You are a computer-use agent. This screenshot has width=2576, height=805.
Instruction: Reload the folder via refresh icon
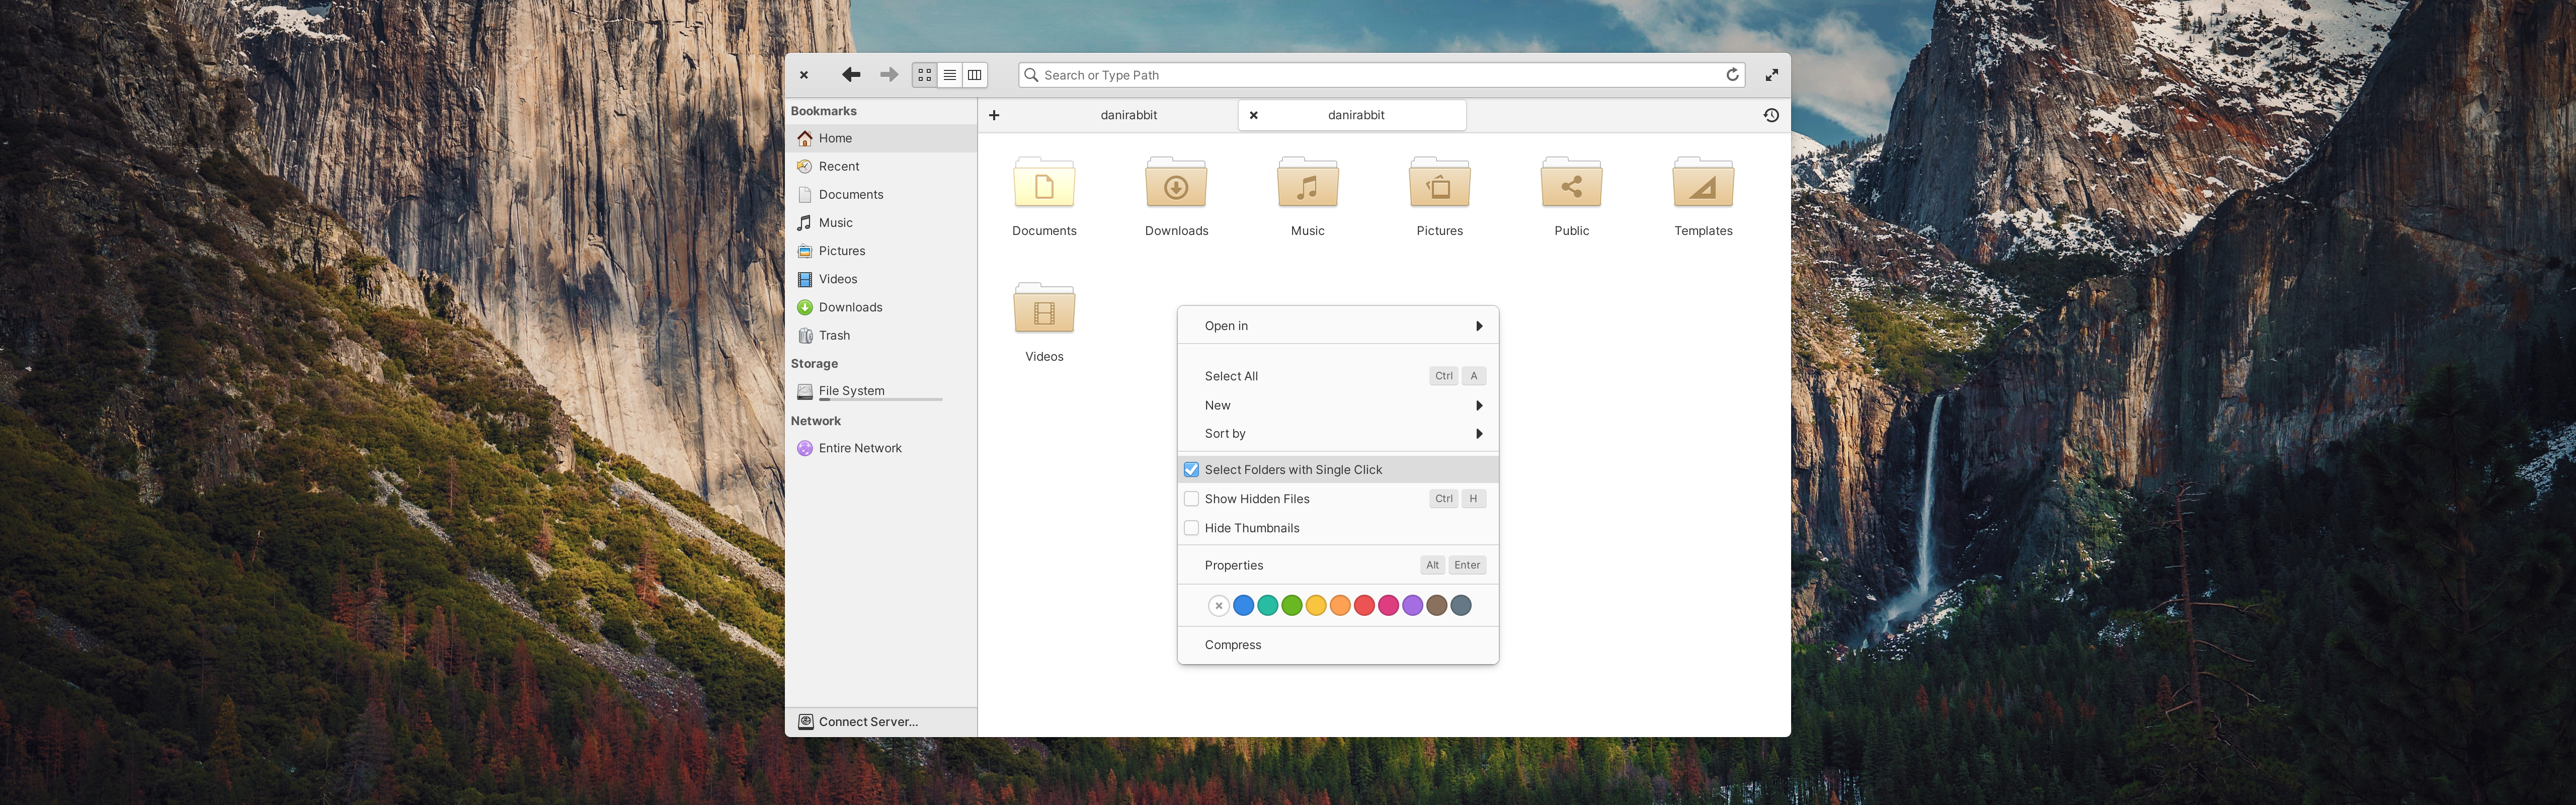1732,75
